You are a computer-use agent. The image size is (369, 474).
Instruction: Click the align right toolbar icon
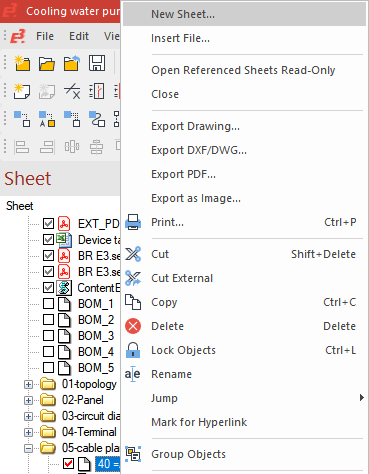[x=47, y=147]
